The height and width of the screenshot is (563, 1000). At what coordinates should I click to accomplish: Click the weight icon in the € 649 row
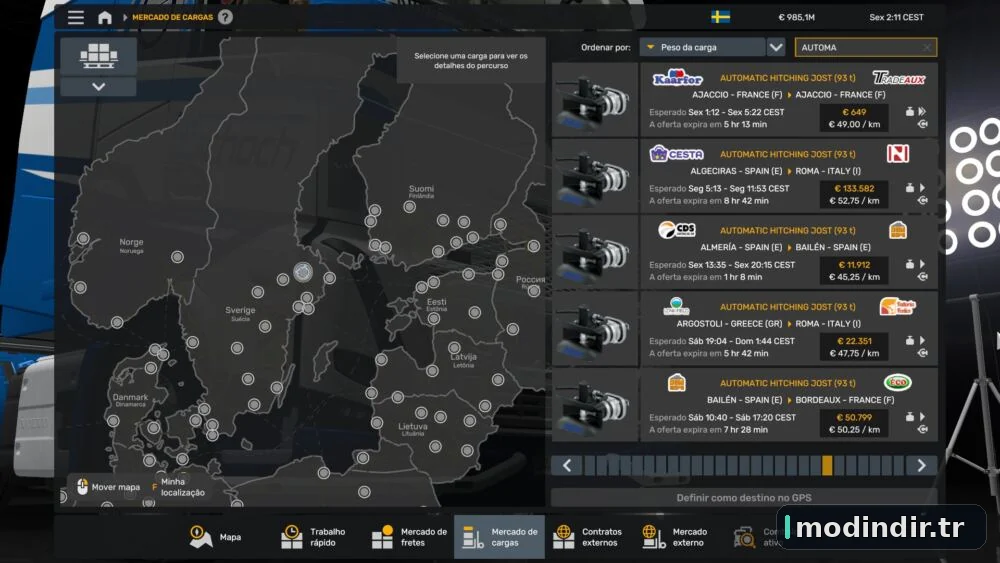(909, 112)
